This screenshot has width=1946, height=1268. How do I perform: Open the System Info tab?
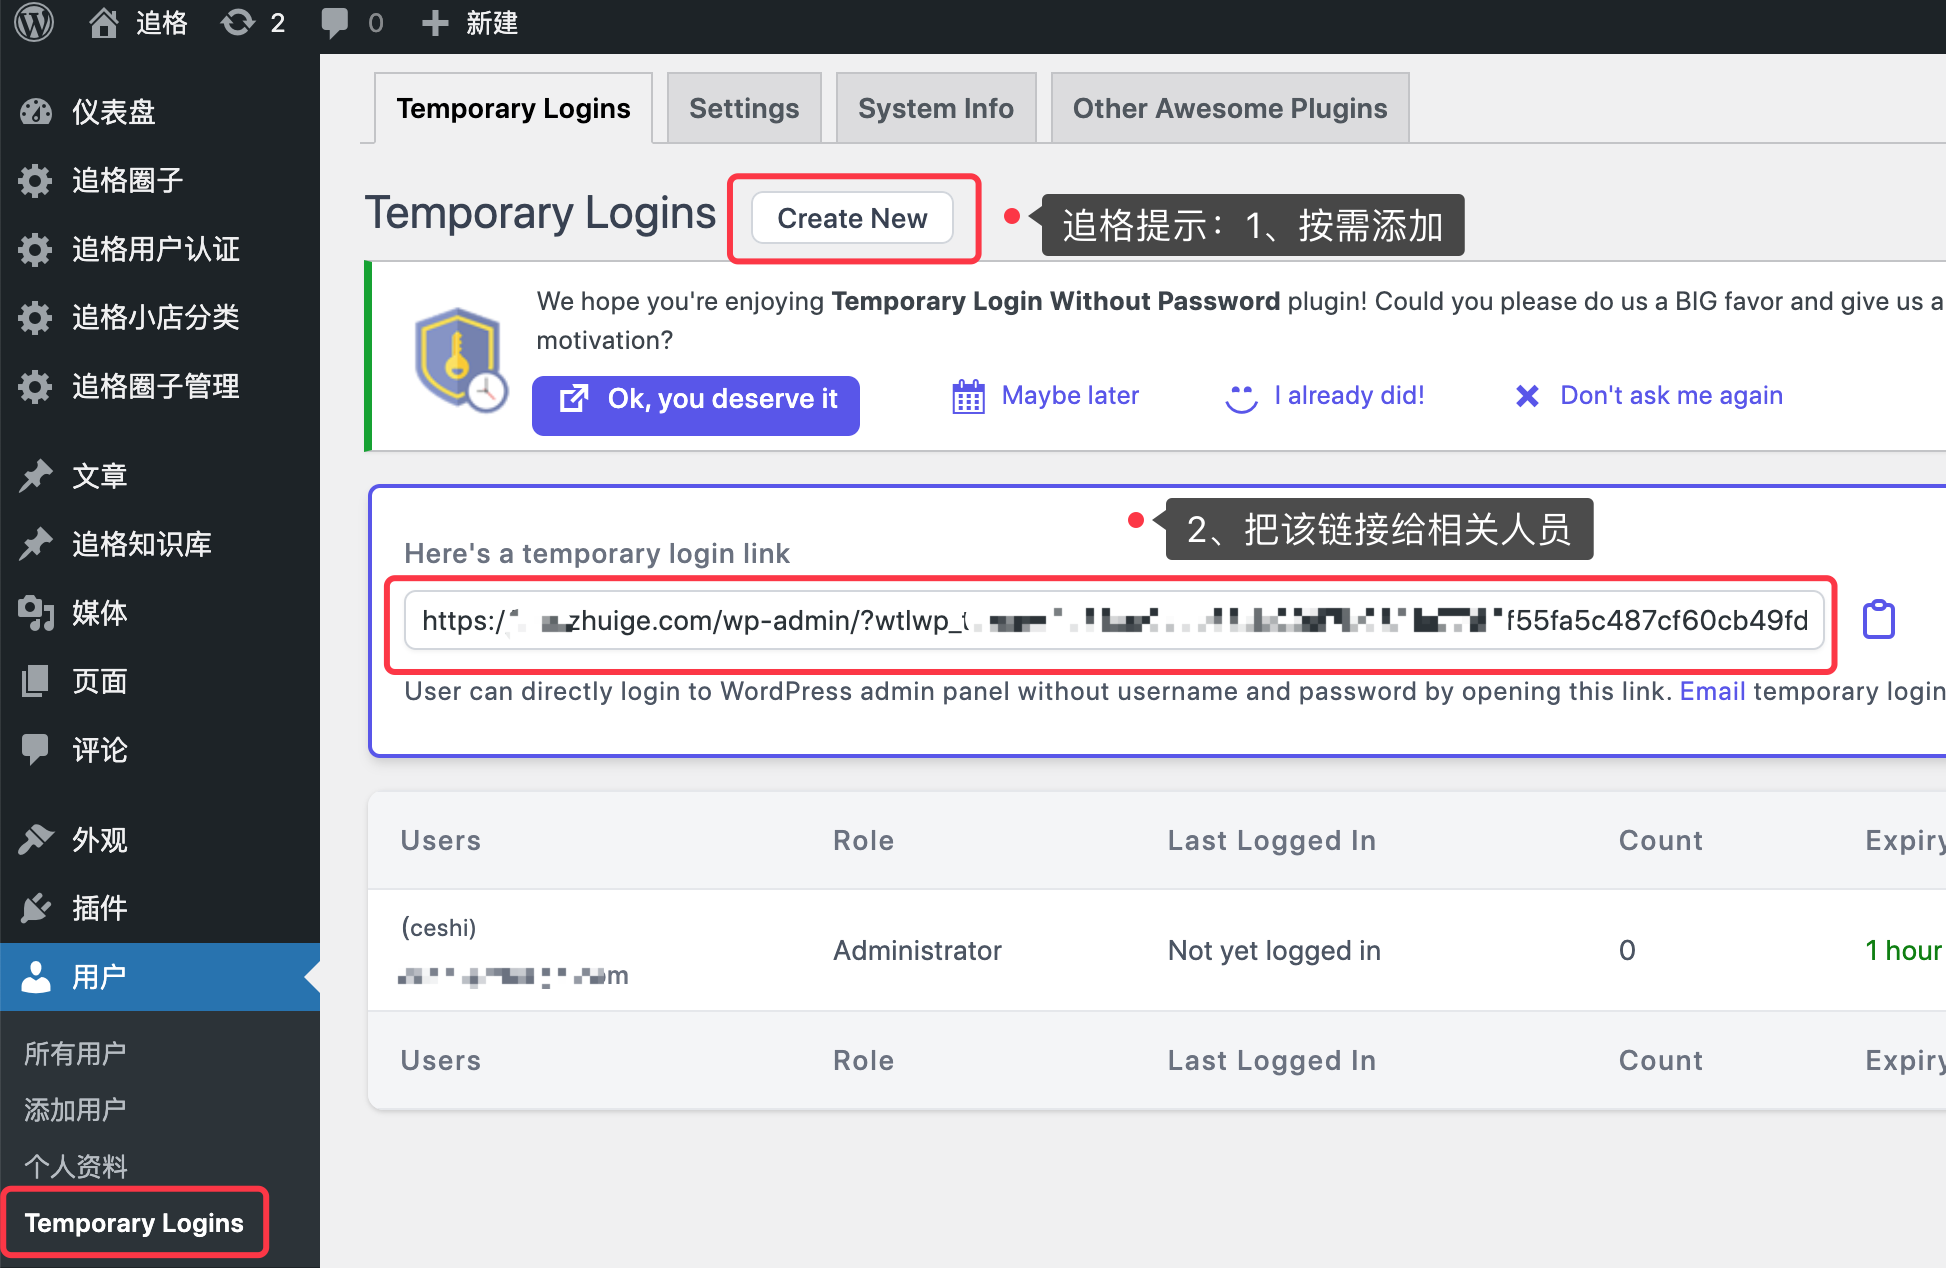coord(936,108)
